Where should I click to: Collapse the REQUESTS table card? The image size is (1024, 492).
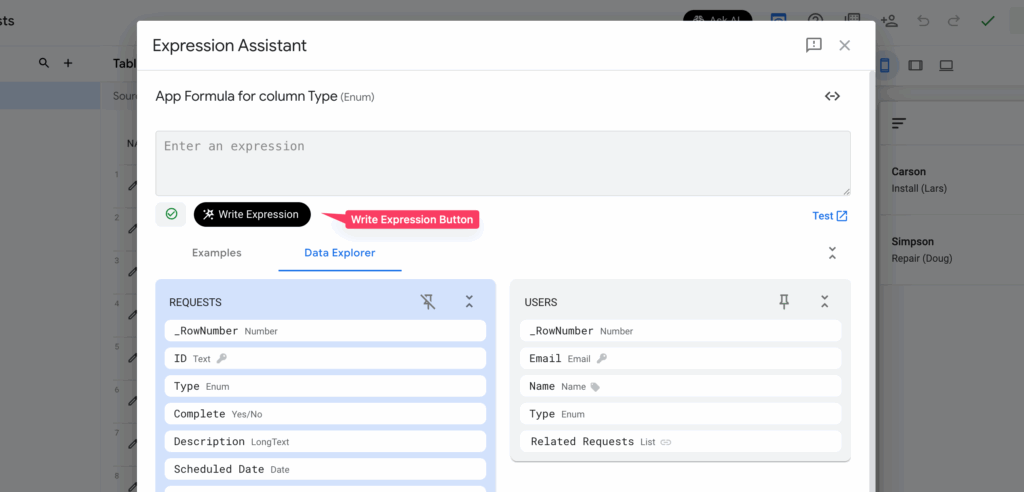[469, 302]
